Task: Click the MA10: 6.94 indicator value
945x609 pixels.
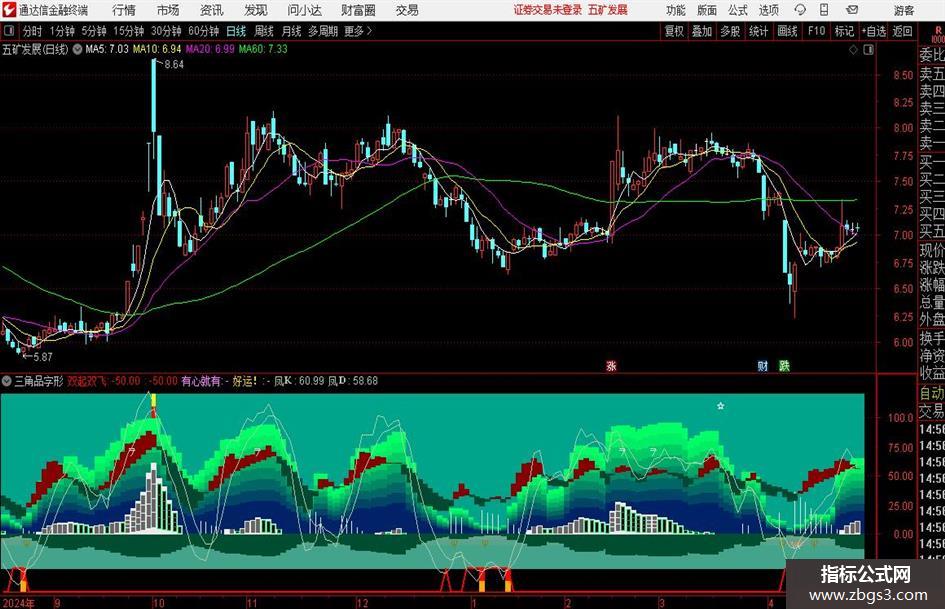Action: (x=157, y=49)
